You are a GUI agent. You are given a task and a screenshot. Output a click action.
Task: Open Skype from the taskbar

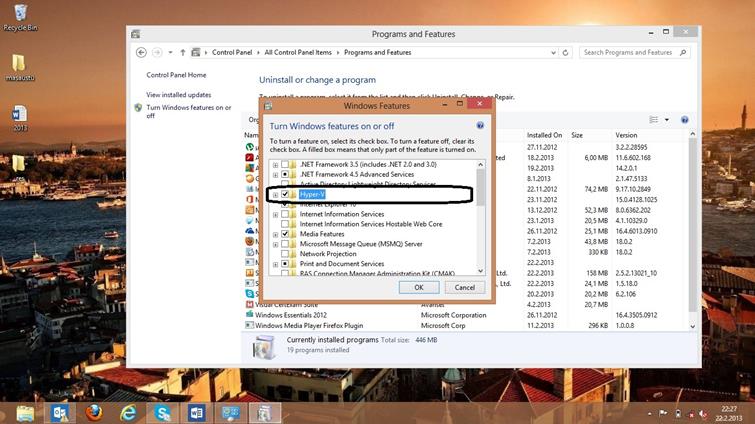tap(162, 413)
